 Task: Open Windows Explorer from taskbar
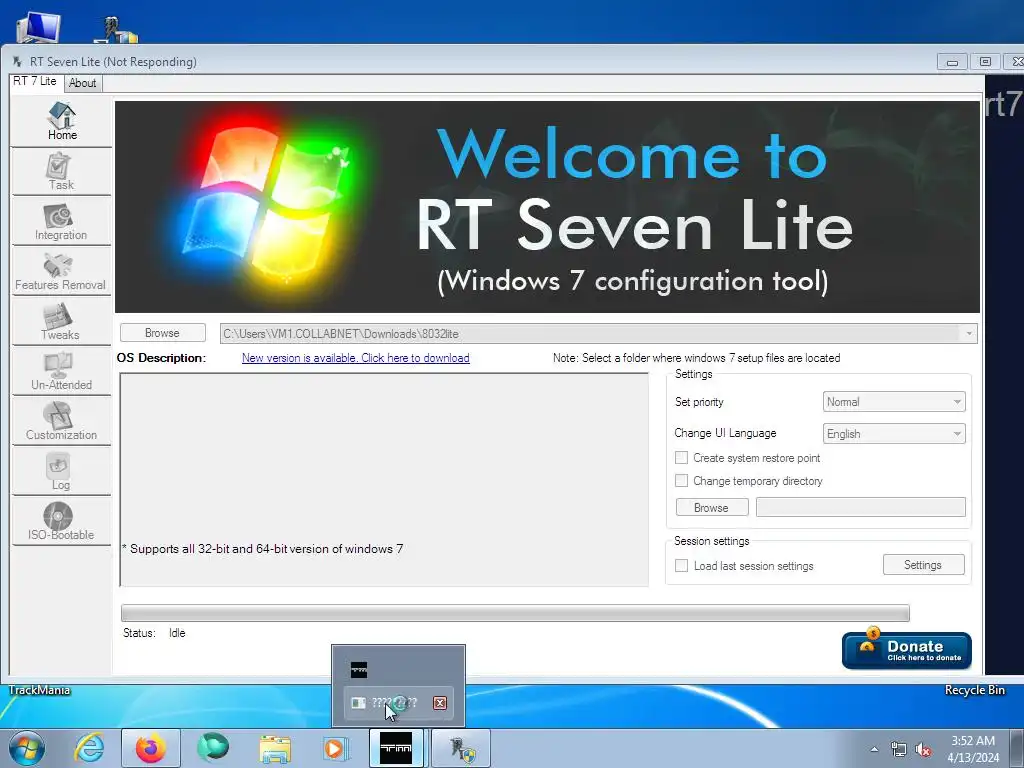click(x=275, y=748)
